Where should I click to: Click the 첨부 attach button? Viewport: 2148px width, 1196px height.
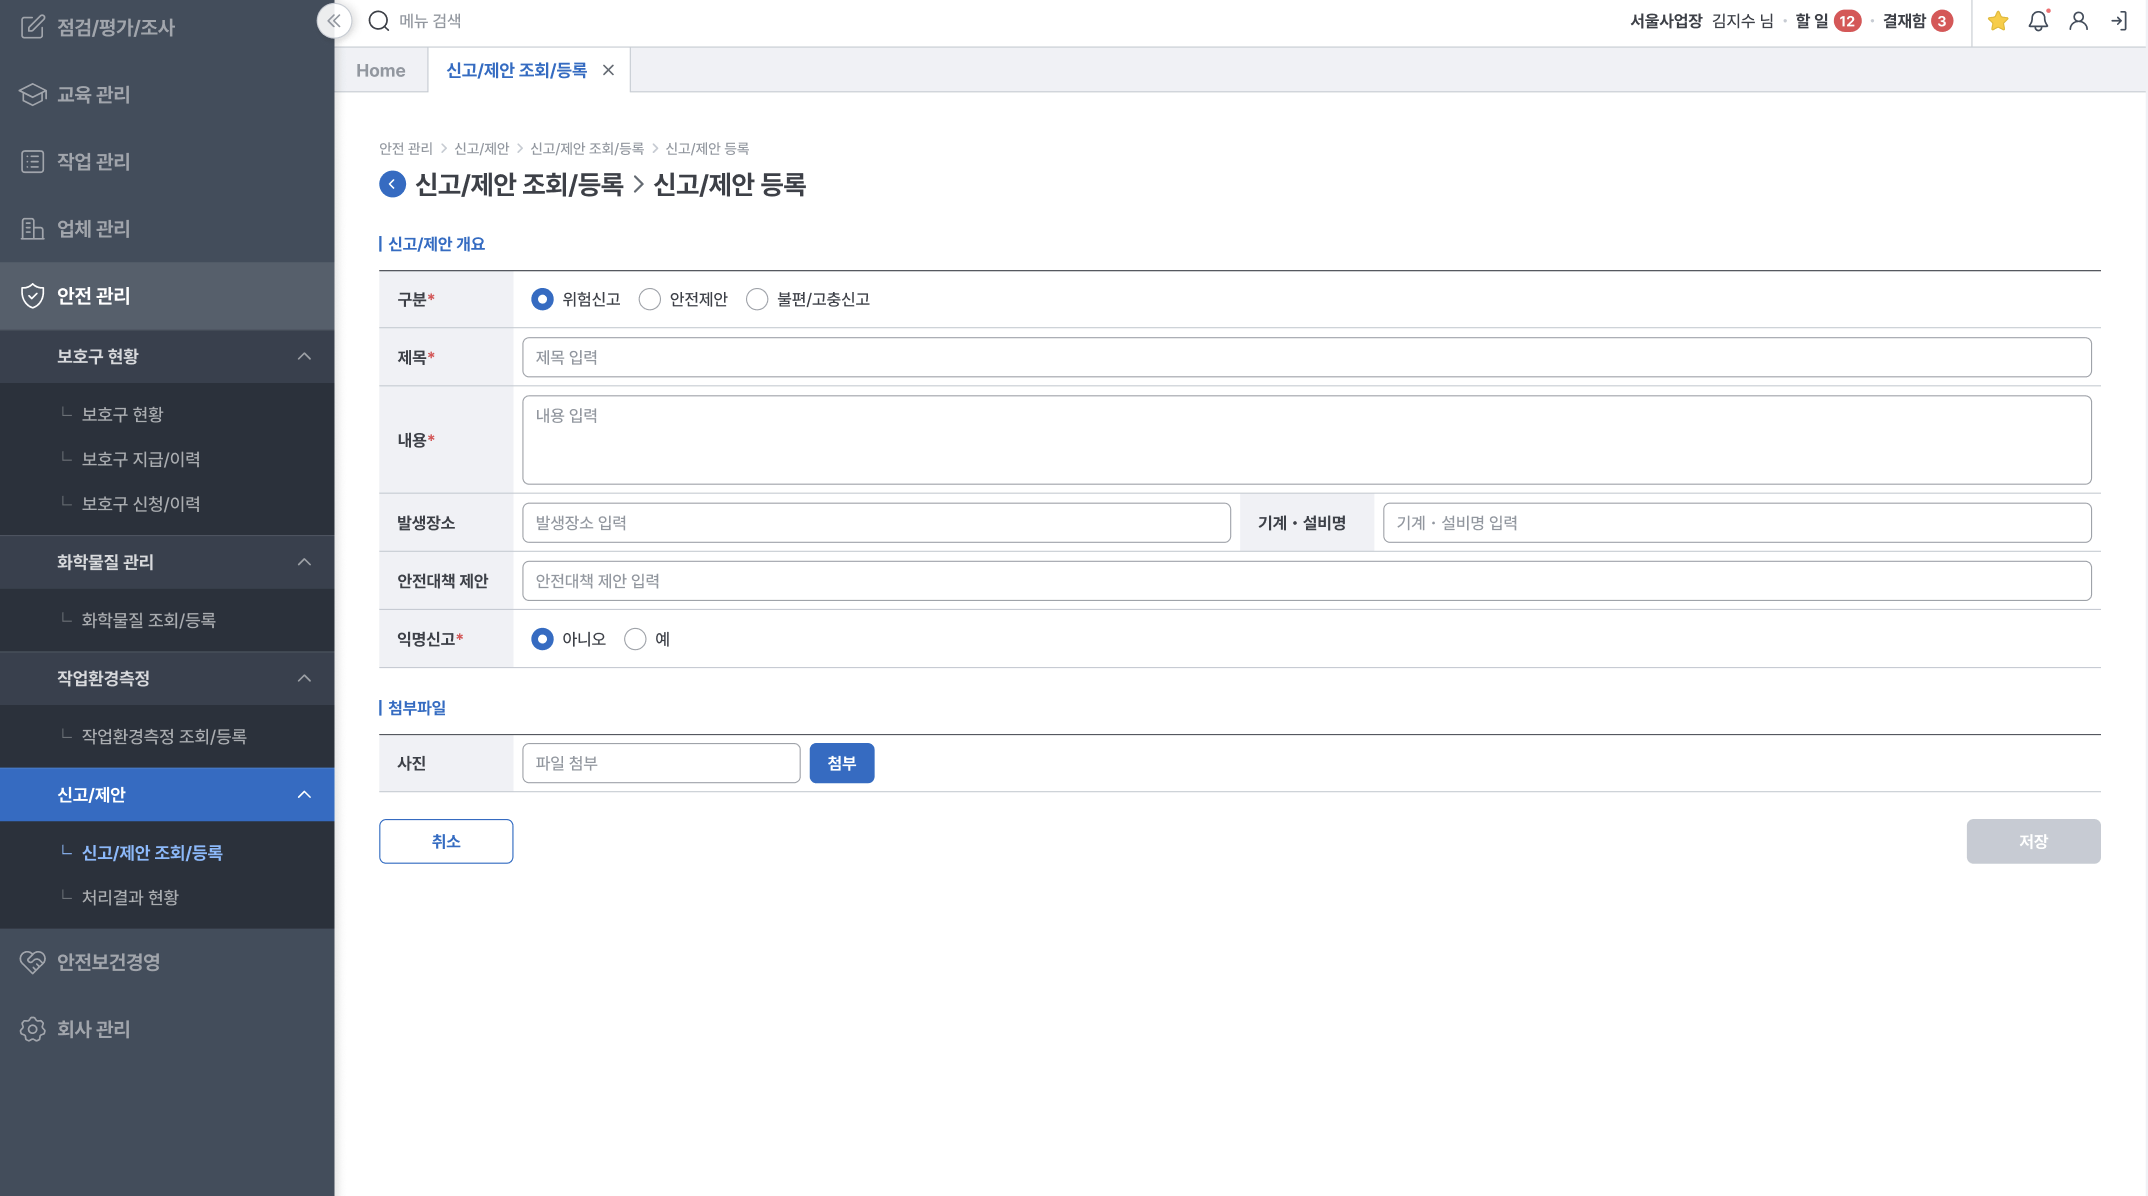click(841, 763)
